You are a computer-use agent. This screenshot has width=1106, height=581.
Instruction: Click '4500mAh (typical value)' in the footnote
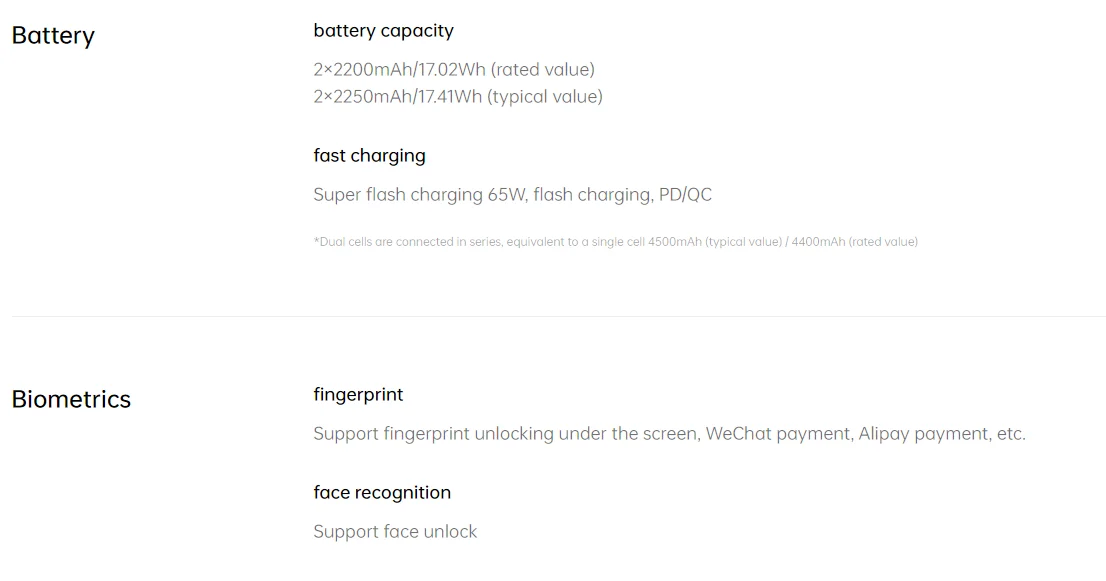pyautogui.click(x=715, y=242)
